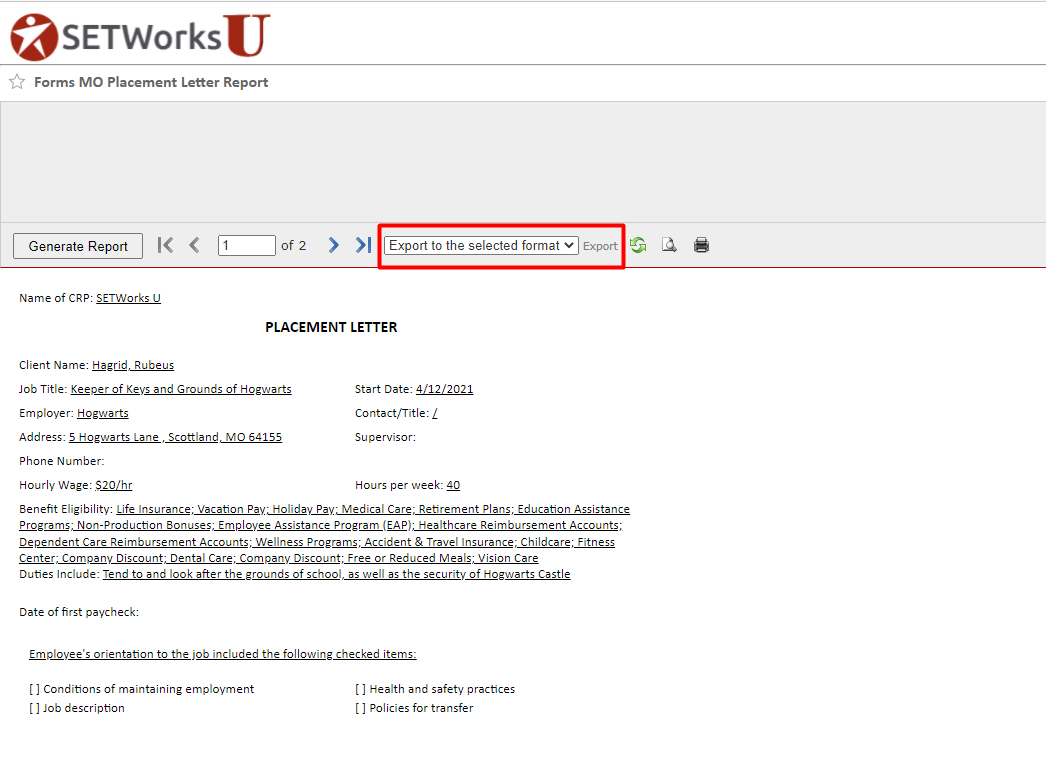The height and width of the screenshot is (782, 1046).
Task: Click hourly wage value $20/hr
Action: [x=114, y=485]
